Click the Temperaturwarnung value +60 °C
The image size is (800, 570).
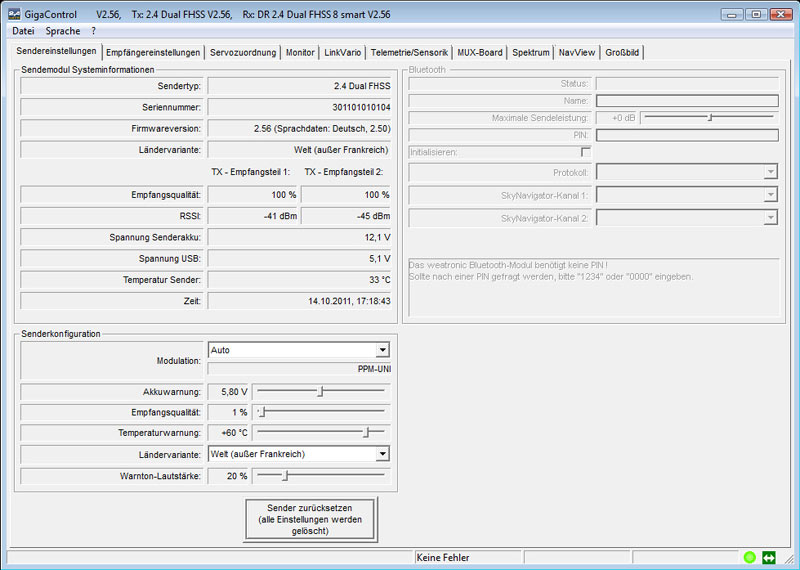point(234,433)
